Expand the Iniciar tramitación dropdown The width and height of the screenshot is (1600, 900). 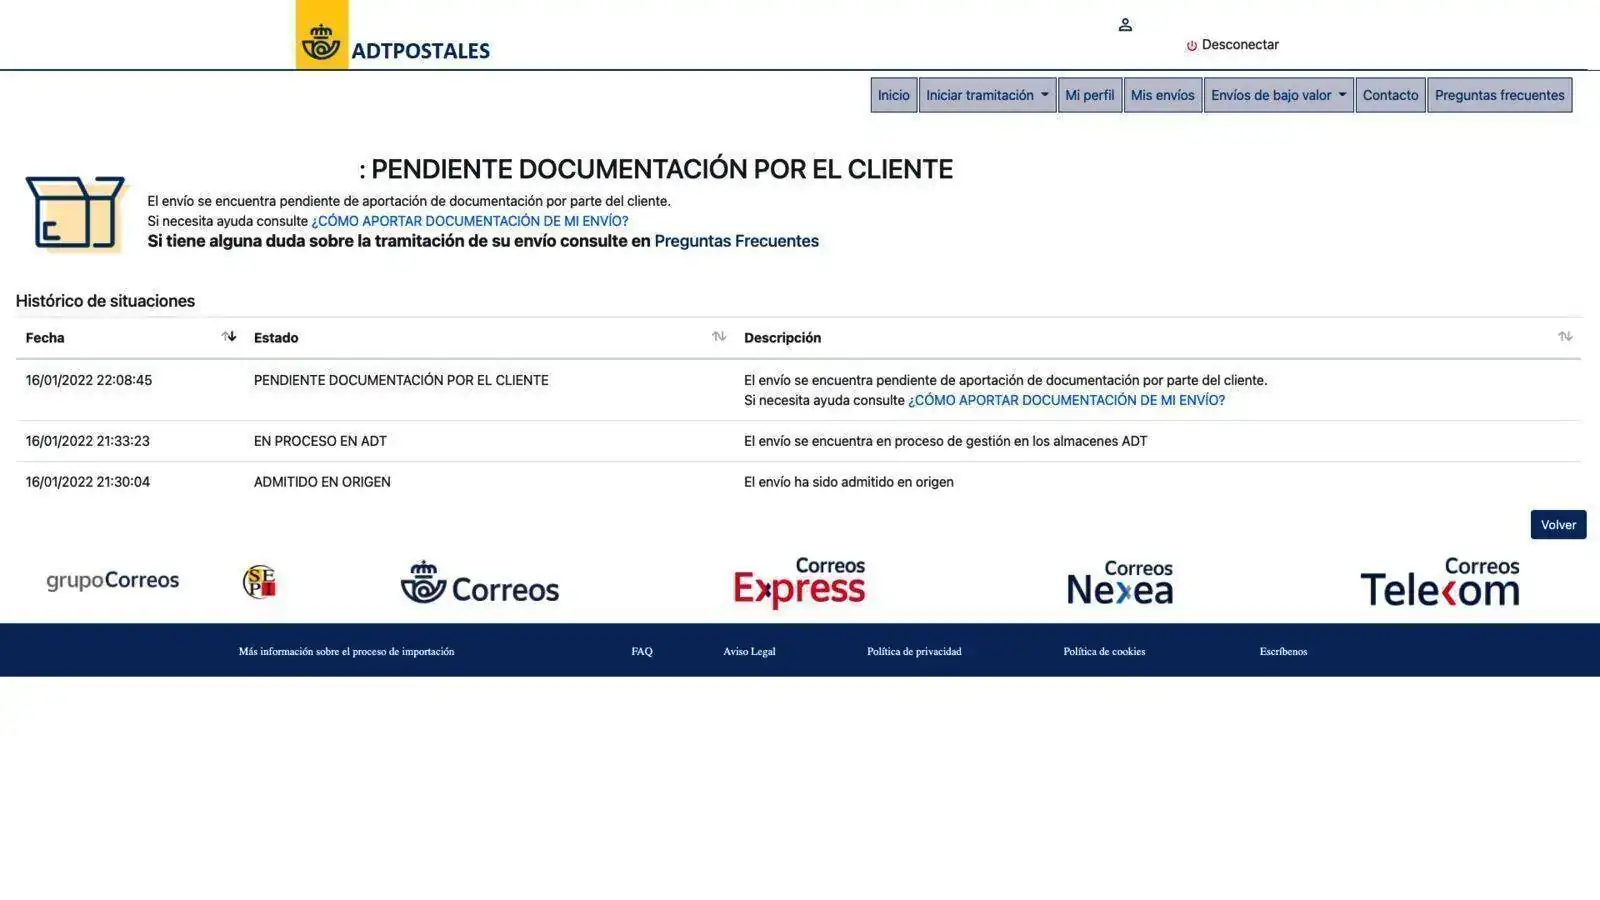(x=987, y=95)
